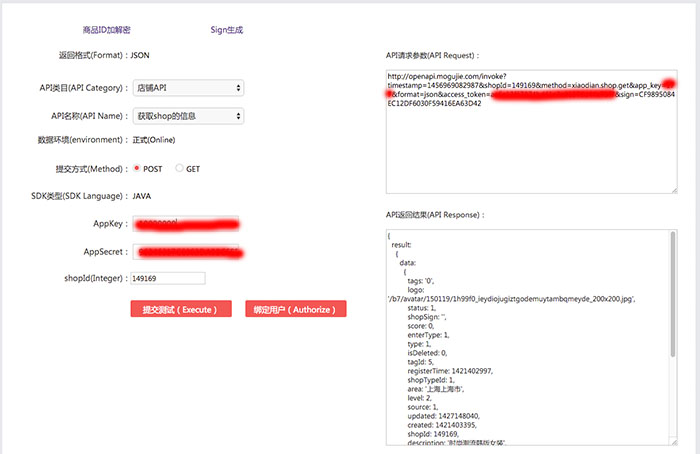Open the 商品ID加解密 tab
The width and height of the screenshot is (700, 454).
pos(119,31)
